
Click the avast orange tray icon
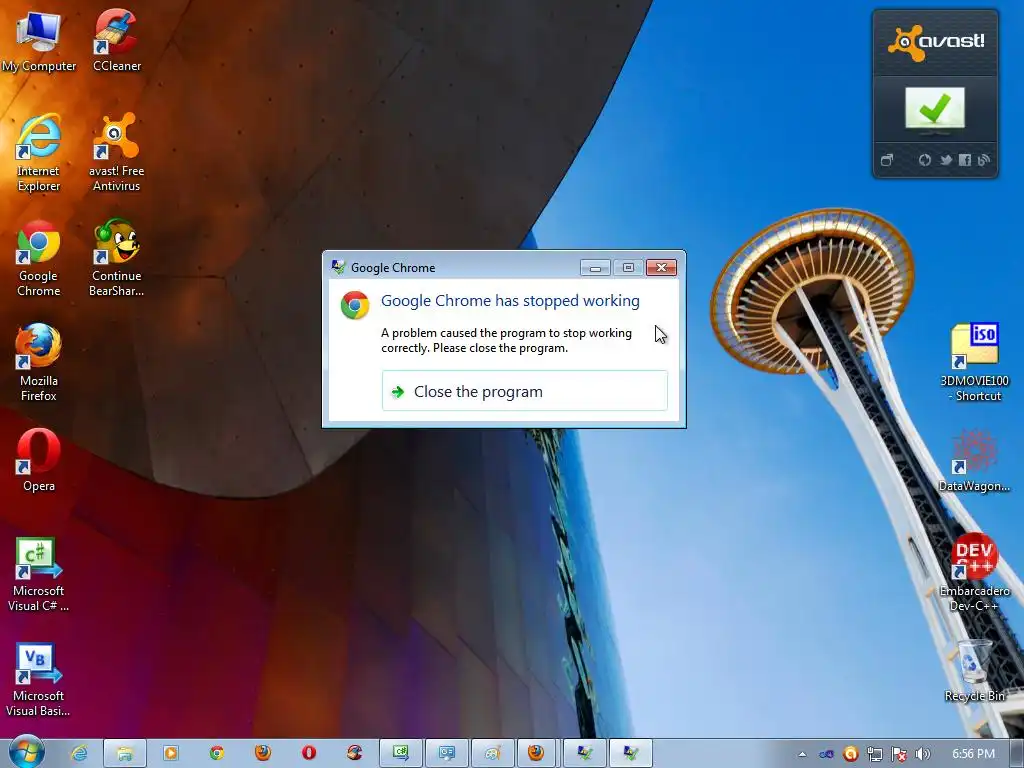pyautogui.click(x=850, y=754)
